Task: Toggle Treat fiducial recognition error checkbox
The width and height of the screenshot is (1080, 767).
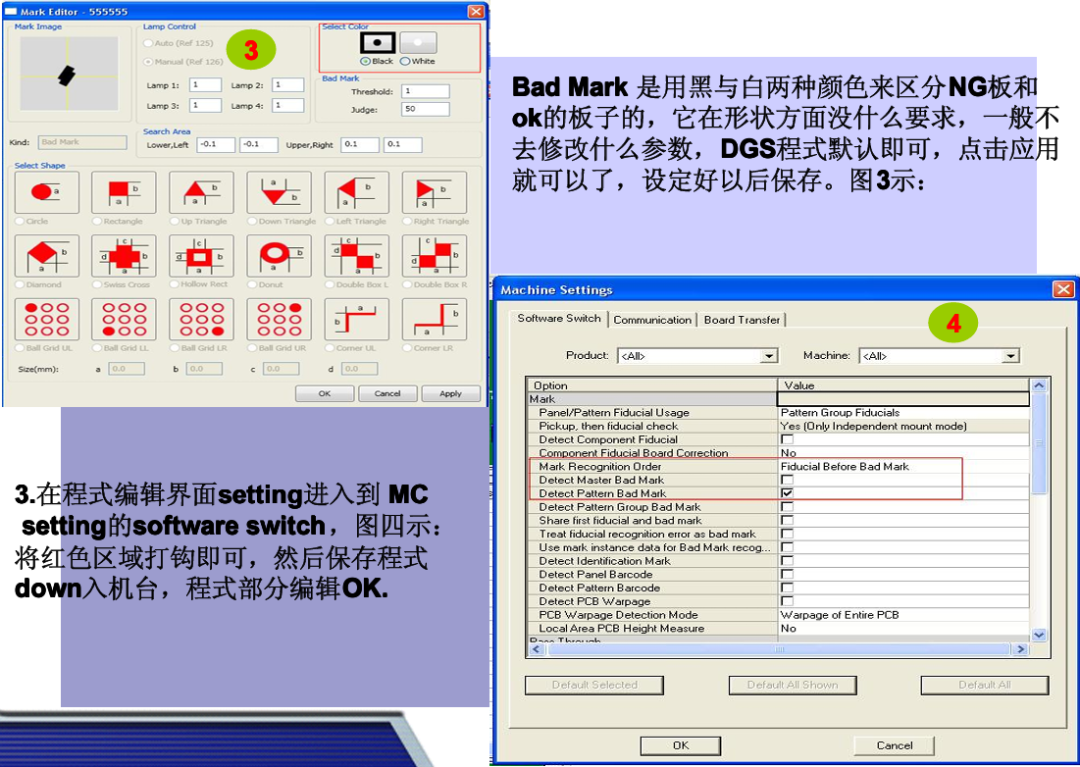Action: [787, 534]
